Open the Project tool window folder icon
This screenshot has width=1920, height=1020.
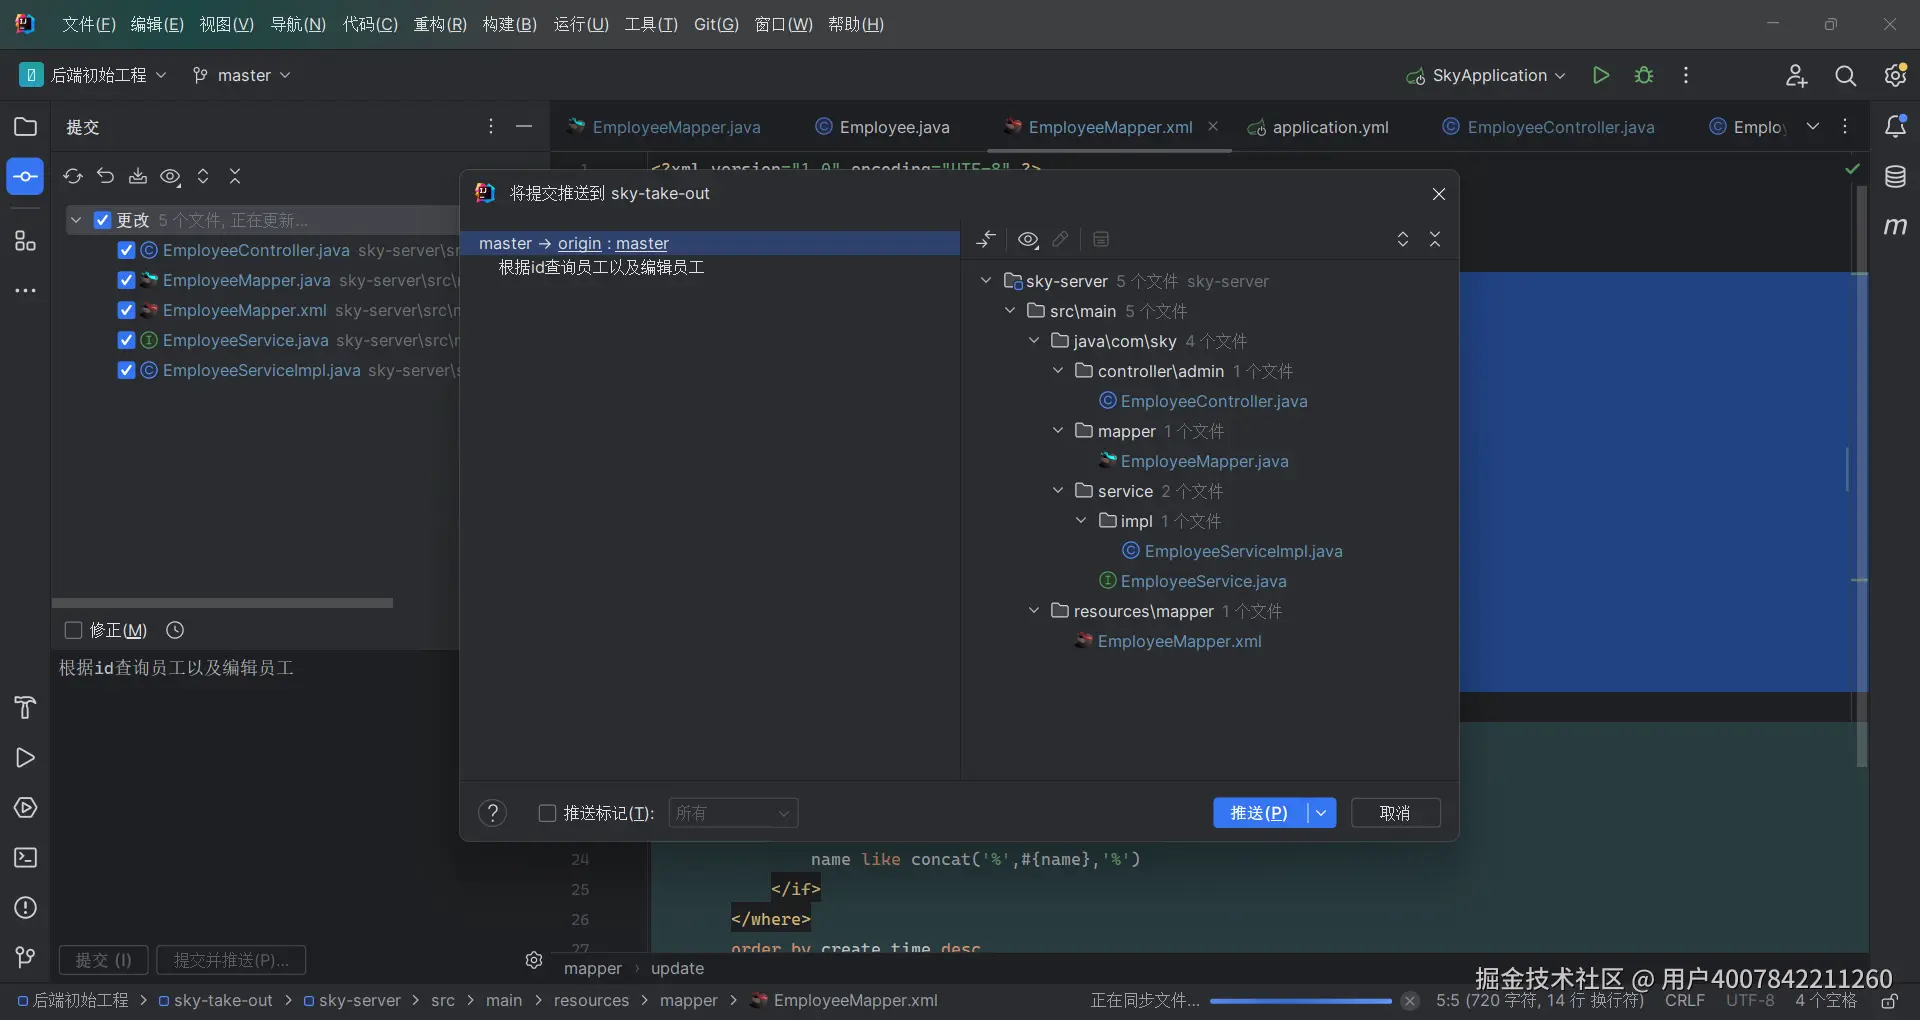pyautogui.click(x=25, y=127)
